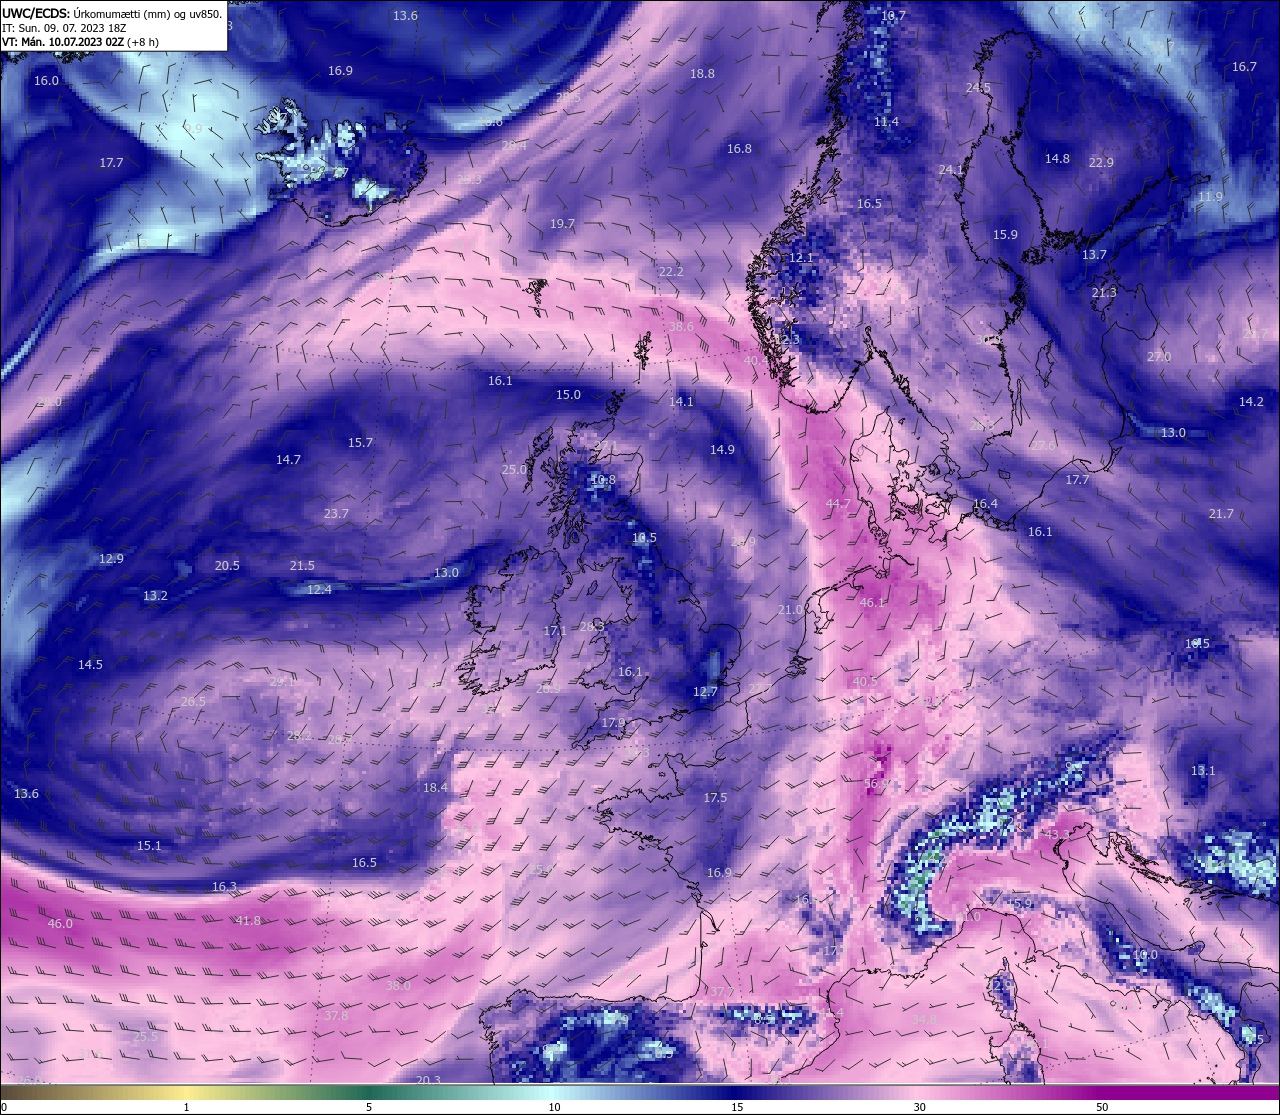The image size is (1280, 1115).
Task: Click the map value '22.9'
Action: pos(1101,162)
